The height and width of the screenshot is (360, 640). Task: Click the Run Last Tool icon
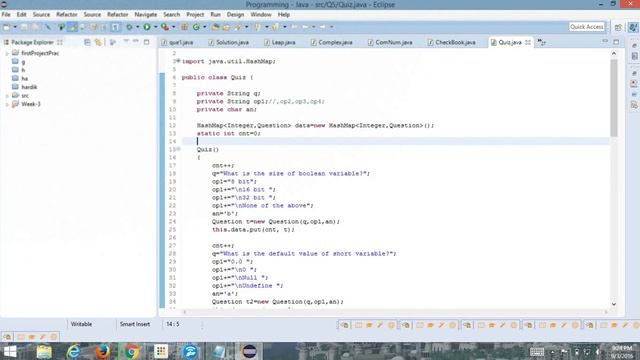pyautogui.click(x=164, y=27)
